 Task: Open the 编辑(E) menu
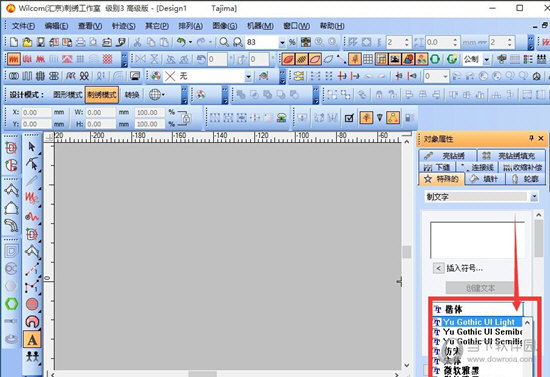(x=56, y=26)
